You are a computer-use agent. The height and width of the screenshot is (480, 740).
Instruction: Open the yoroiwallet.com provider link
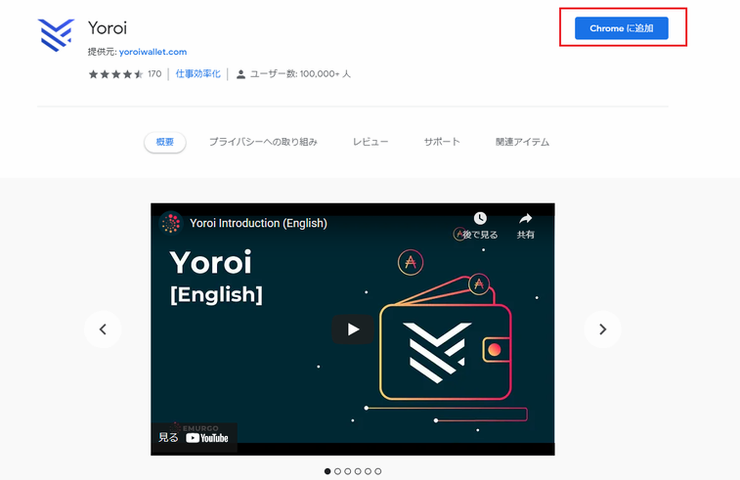click(x=153, y=52)
